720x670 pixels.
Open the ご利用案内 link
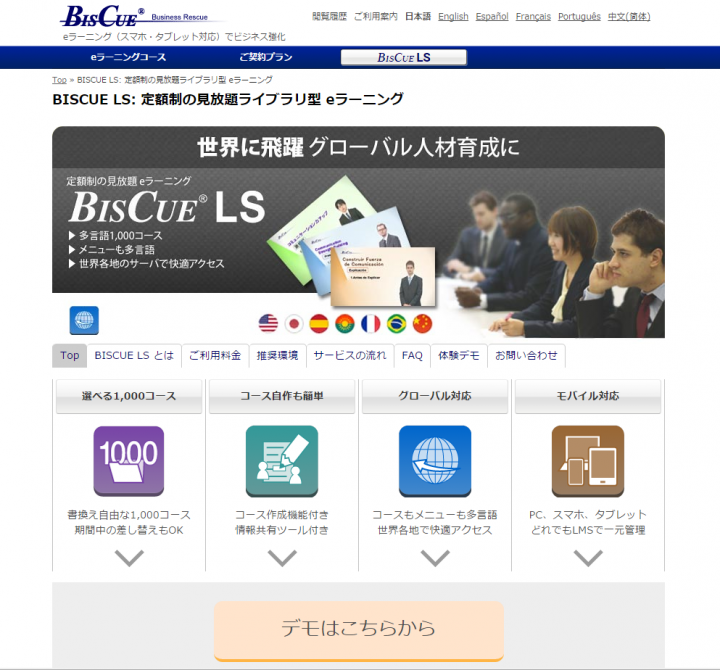pos(376,17)
